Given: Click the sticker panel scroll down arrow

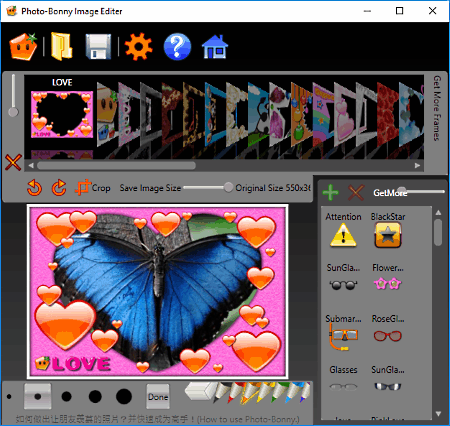Looking at the screenshot, I should 439,414.
